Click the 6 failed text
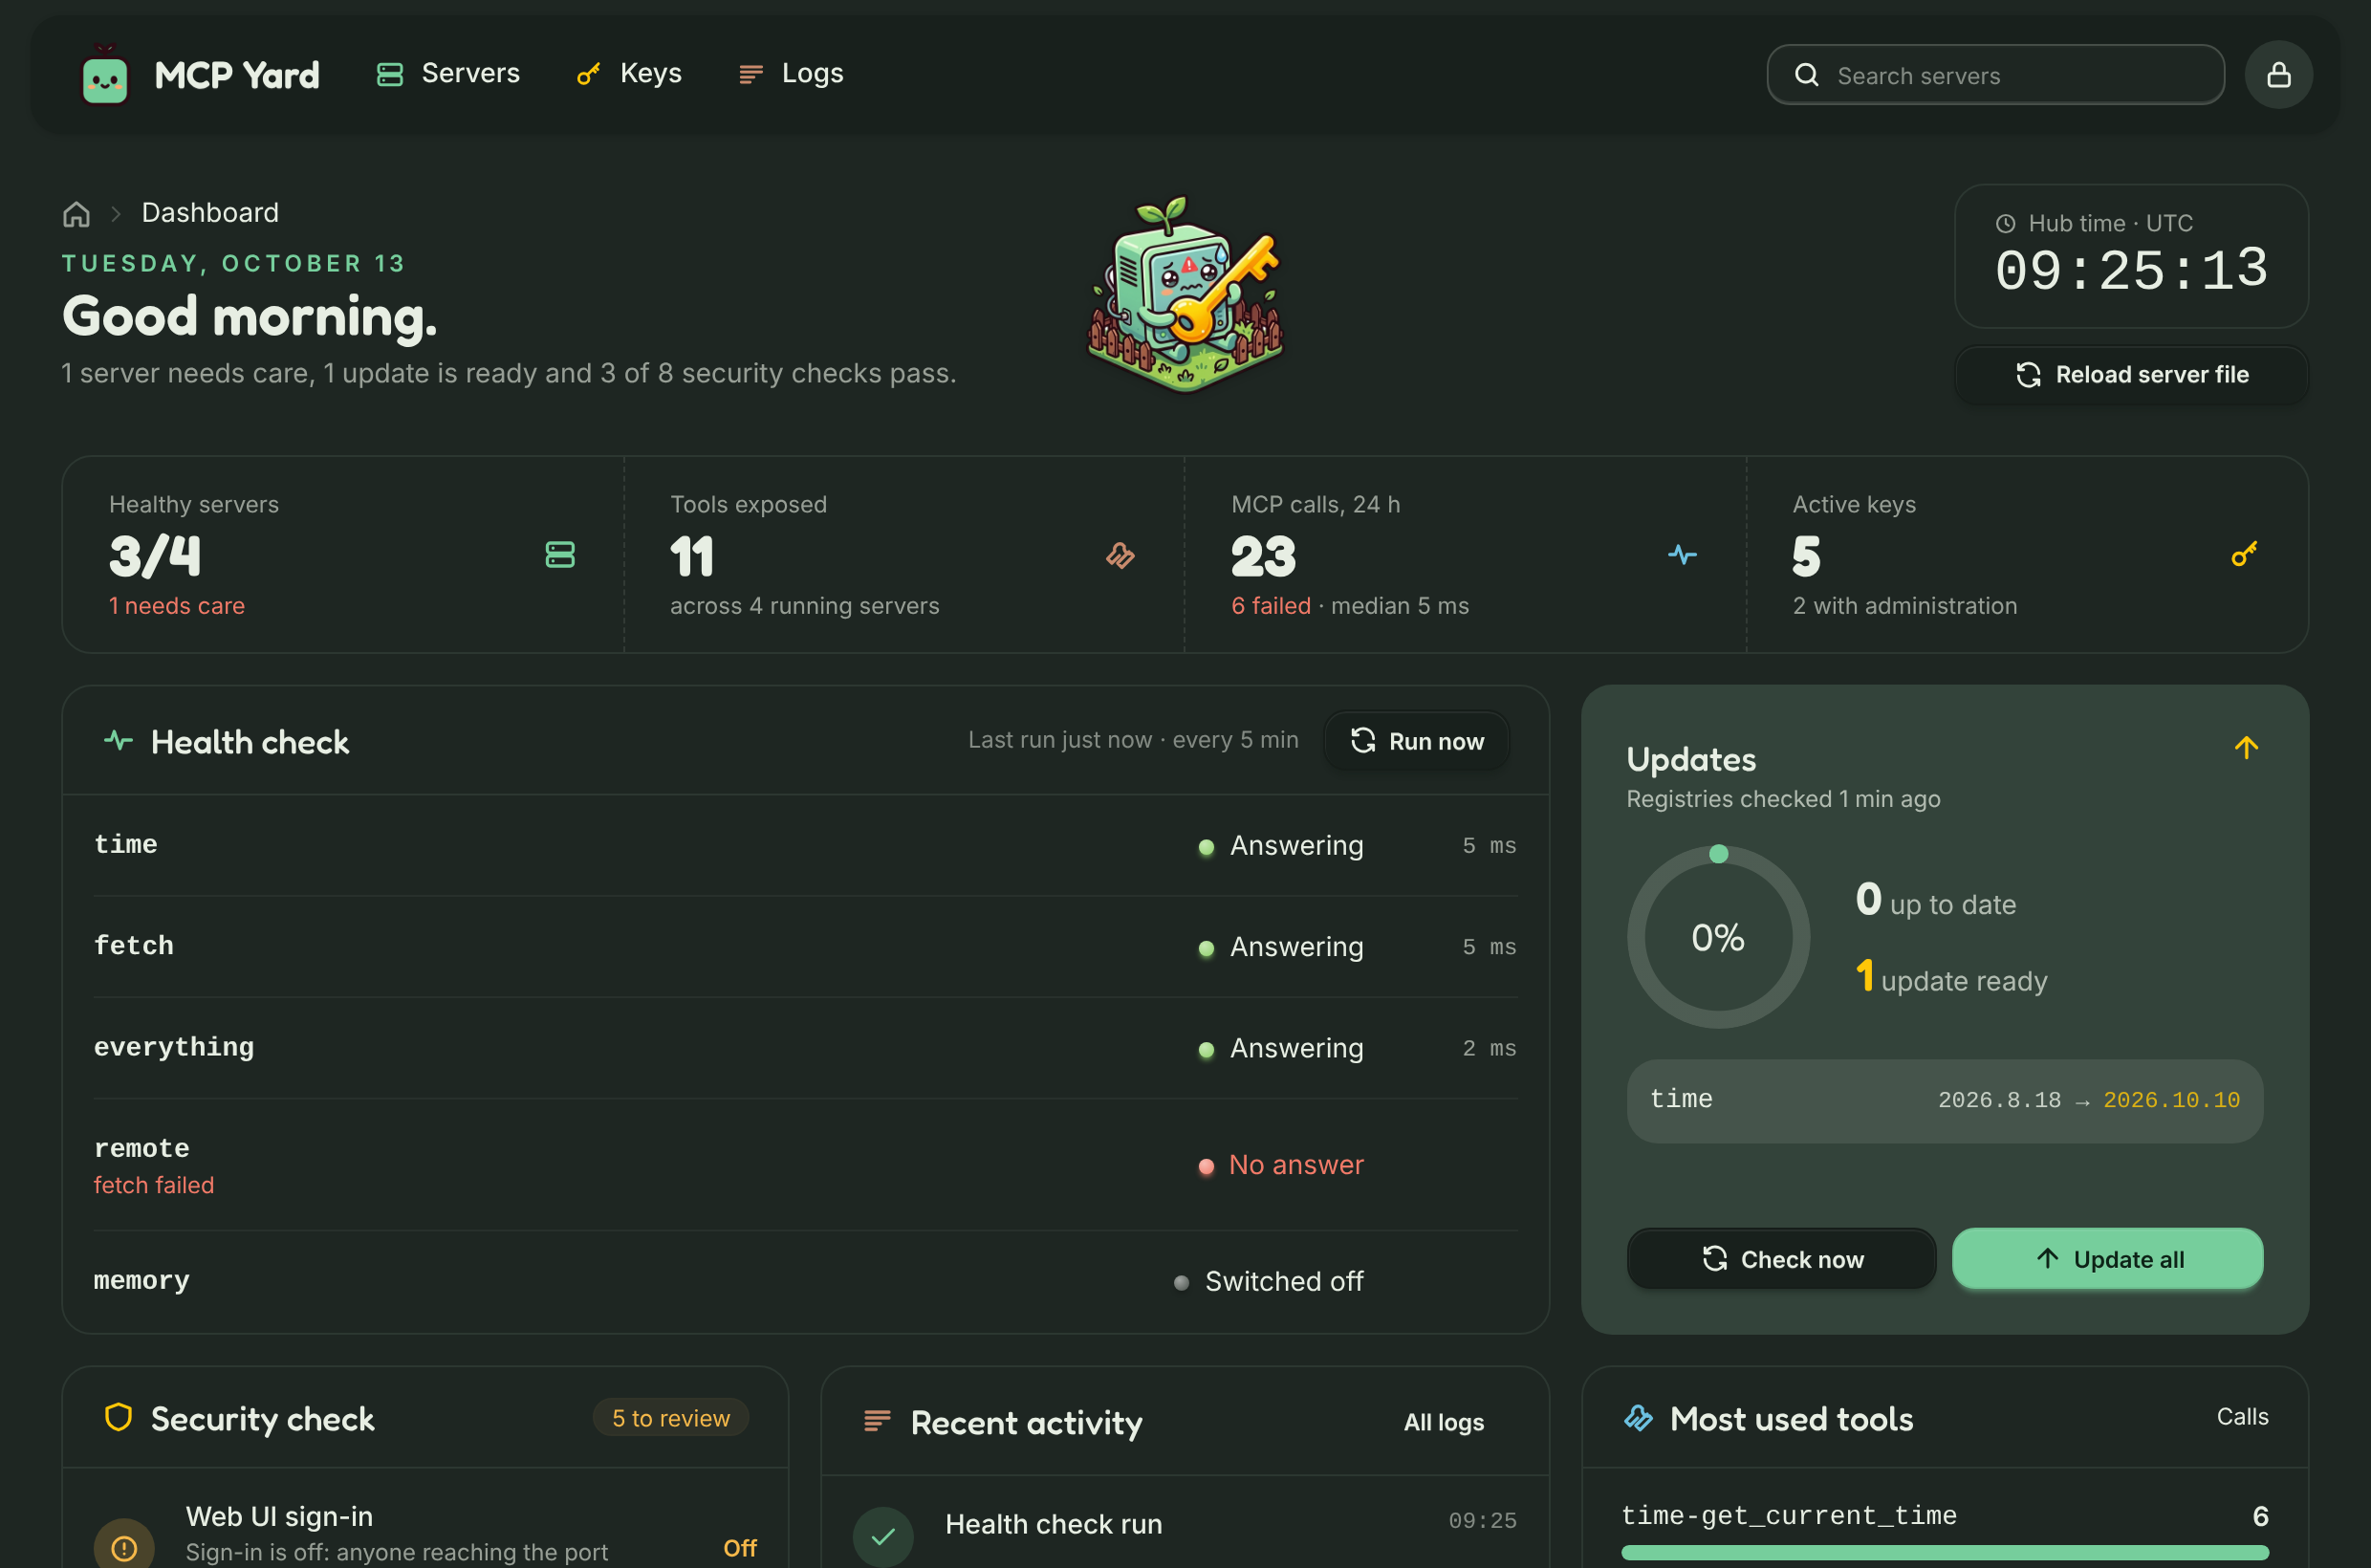Image resolution: width=2371 pixels, height=1568 pixels. [1270, 606]
